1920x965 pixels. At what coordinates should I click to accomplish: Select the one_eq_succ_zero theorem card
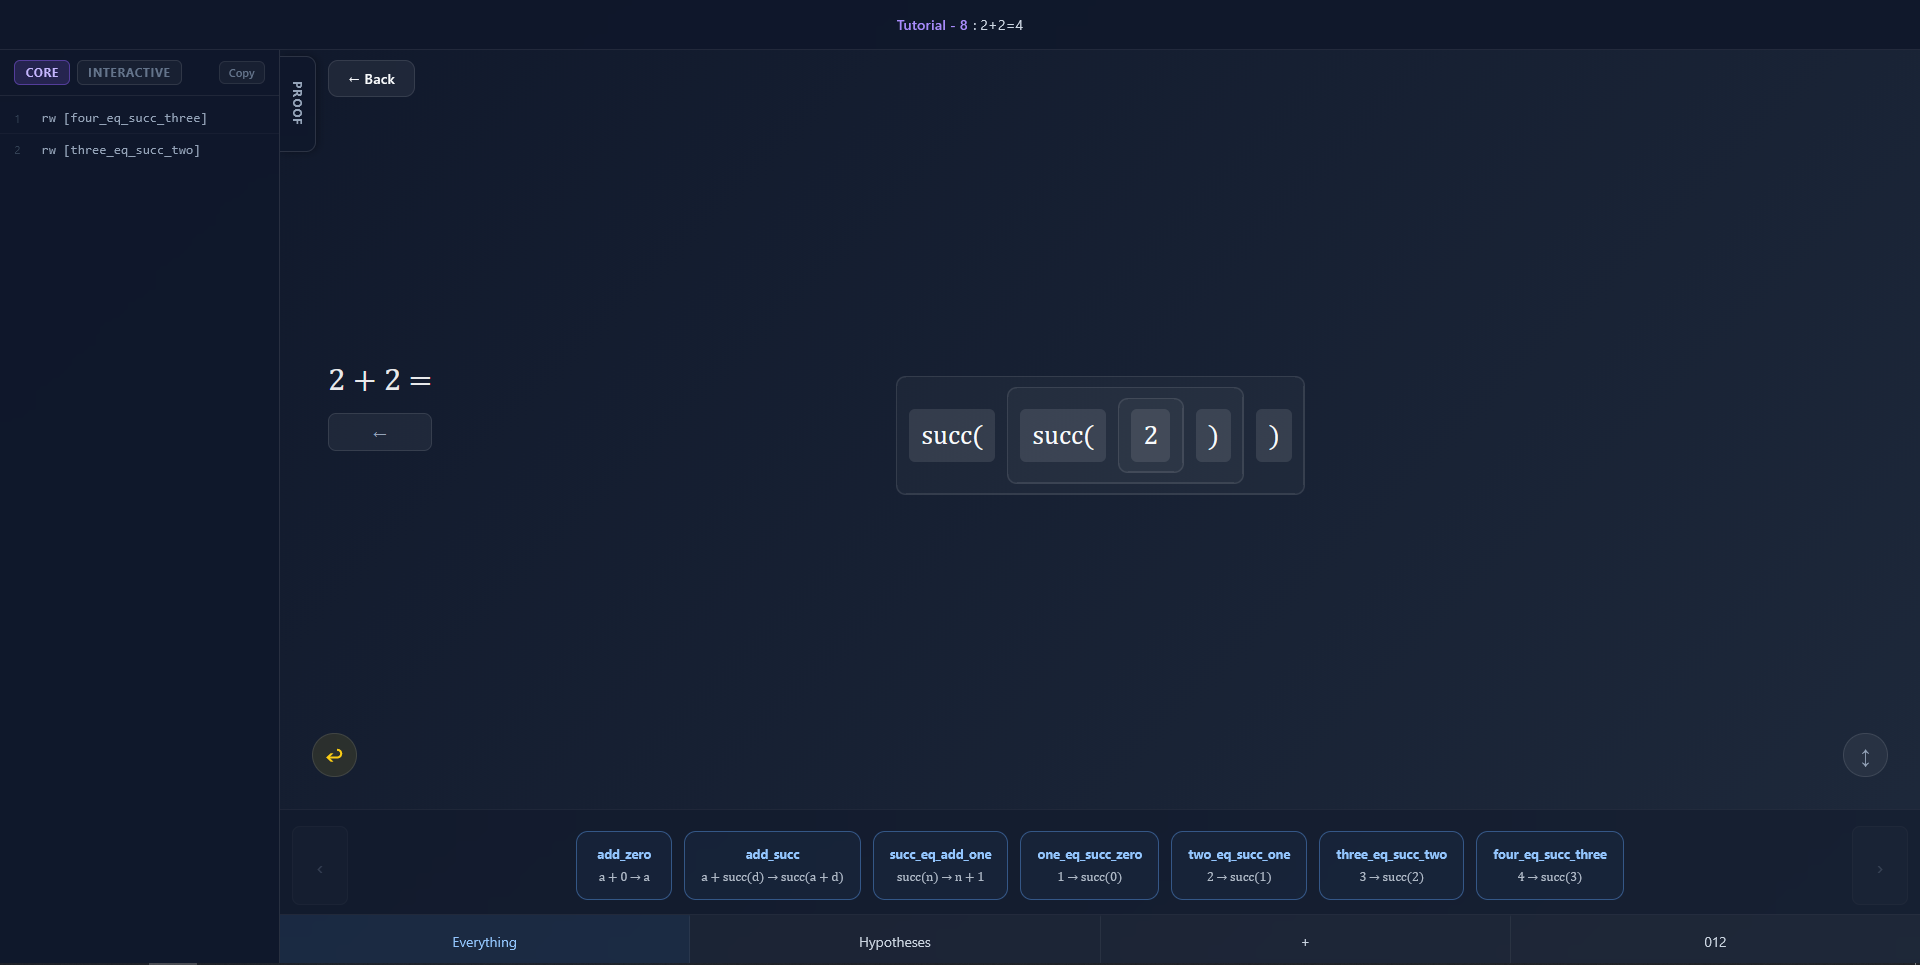click(x=1089, y=865)
